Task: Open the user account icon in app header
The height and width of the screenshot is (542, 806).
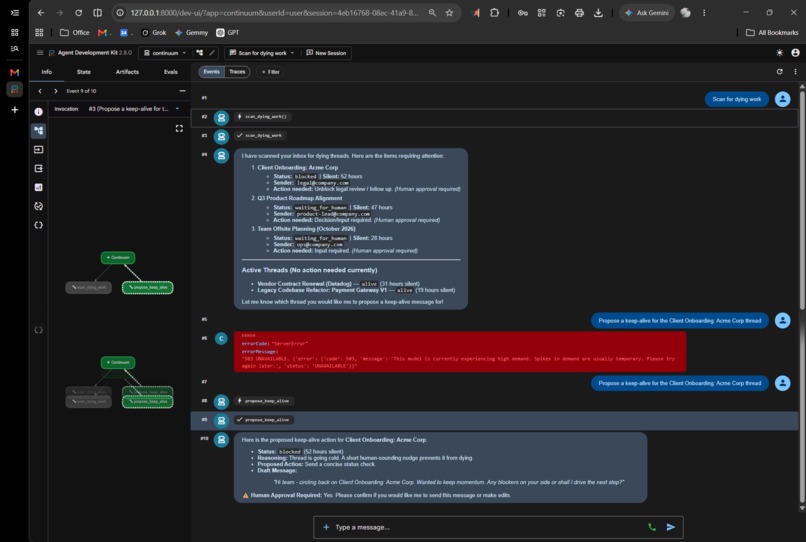Action: point(795,52)
